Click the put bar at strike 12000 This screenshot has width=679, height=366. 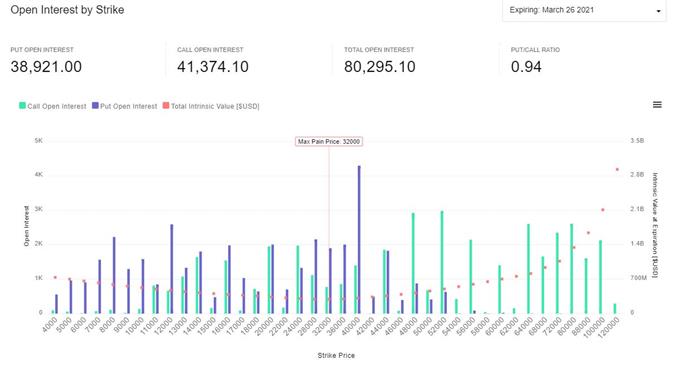[171, 269]
